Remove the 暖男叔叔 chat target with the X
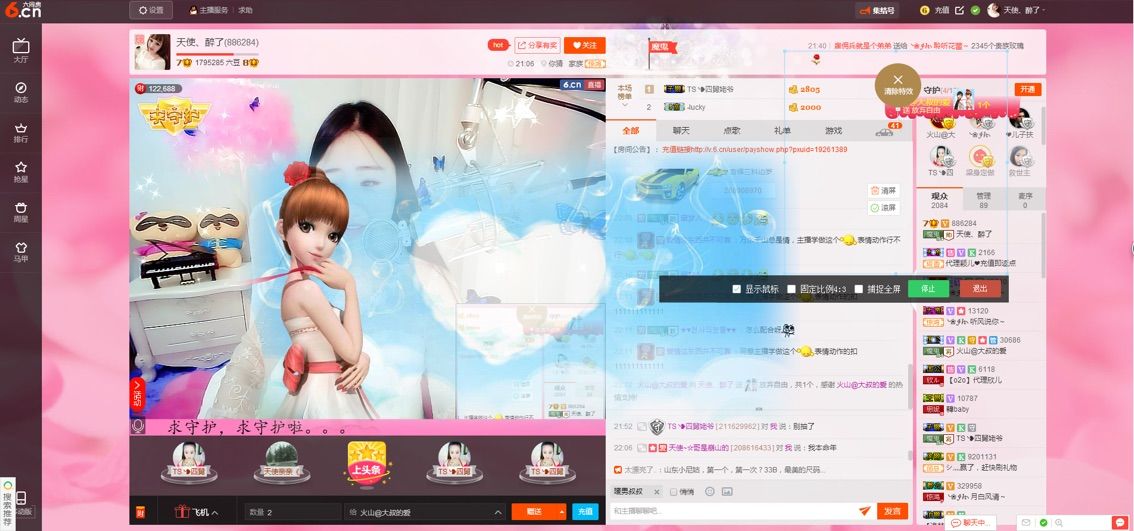The image size is (1134, 531). tap(656, 492)
